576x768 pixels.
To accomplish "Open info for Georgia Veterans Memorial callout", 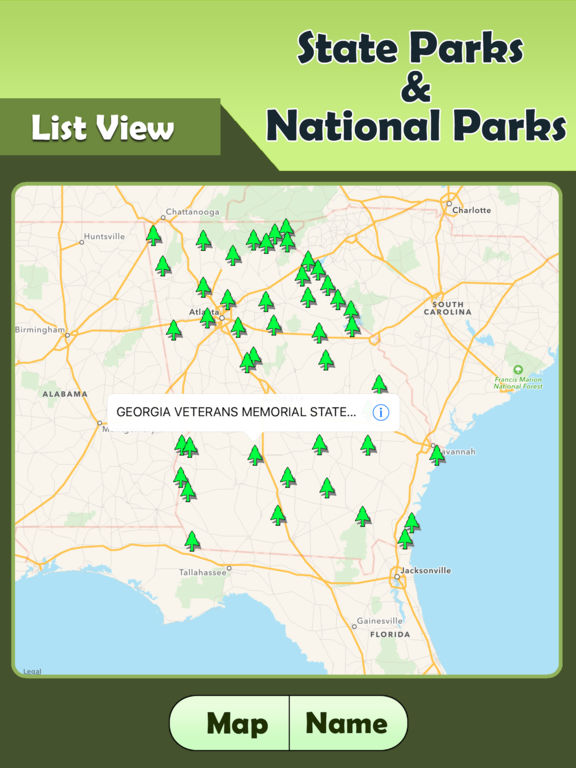I will pos(381,412).
